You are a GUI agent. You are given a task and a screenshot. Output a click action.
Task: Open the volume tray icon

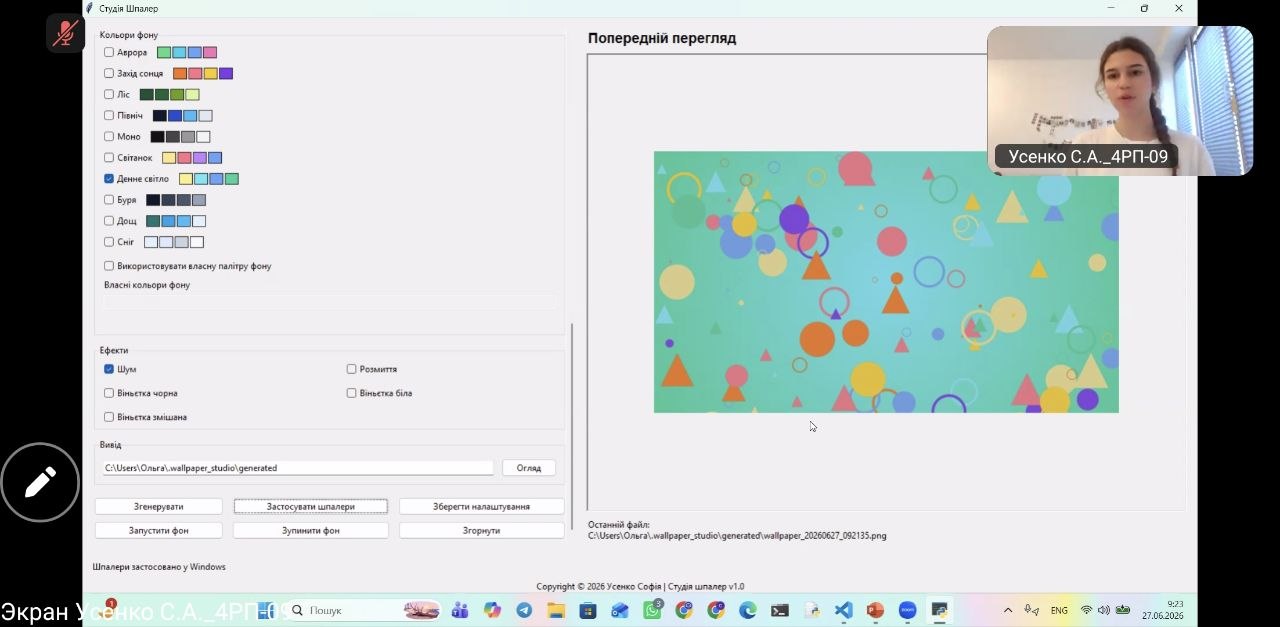click(1104, 610)
